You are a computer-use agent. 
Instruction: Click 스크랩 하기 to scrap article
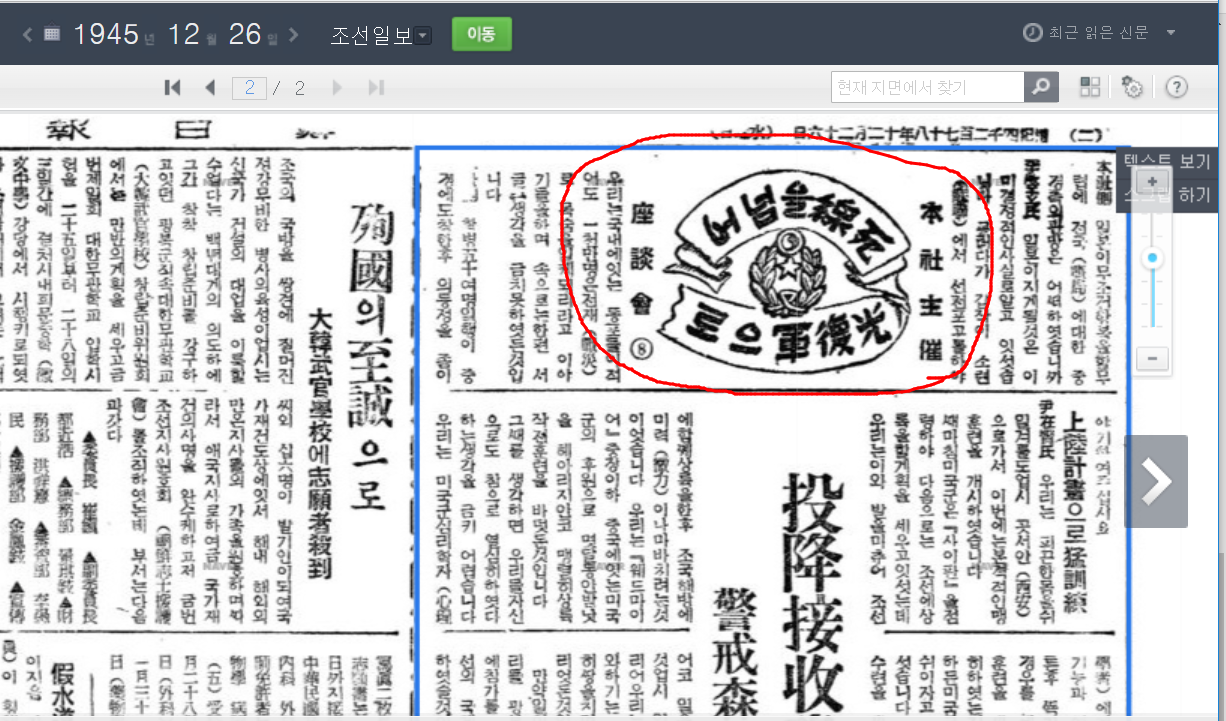(1166, 194)
